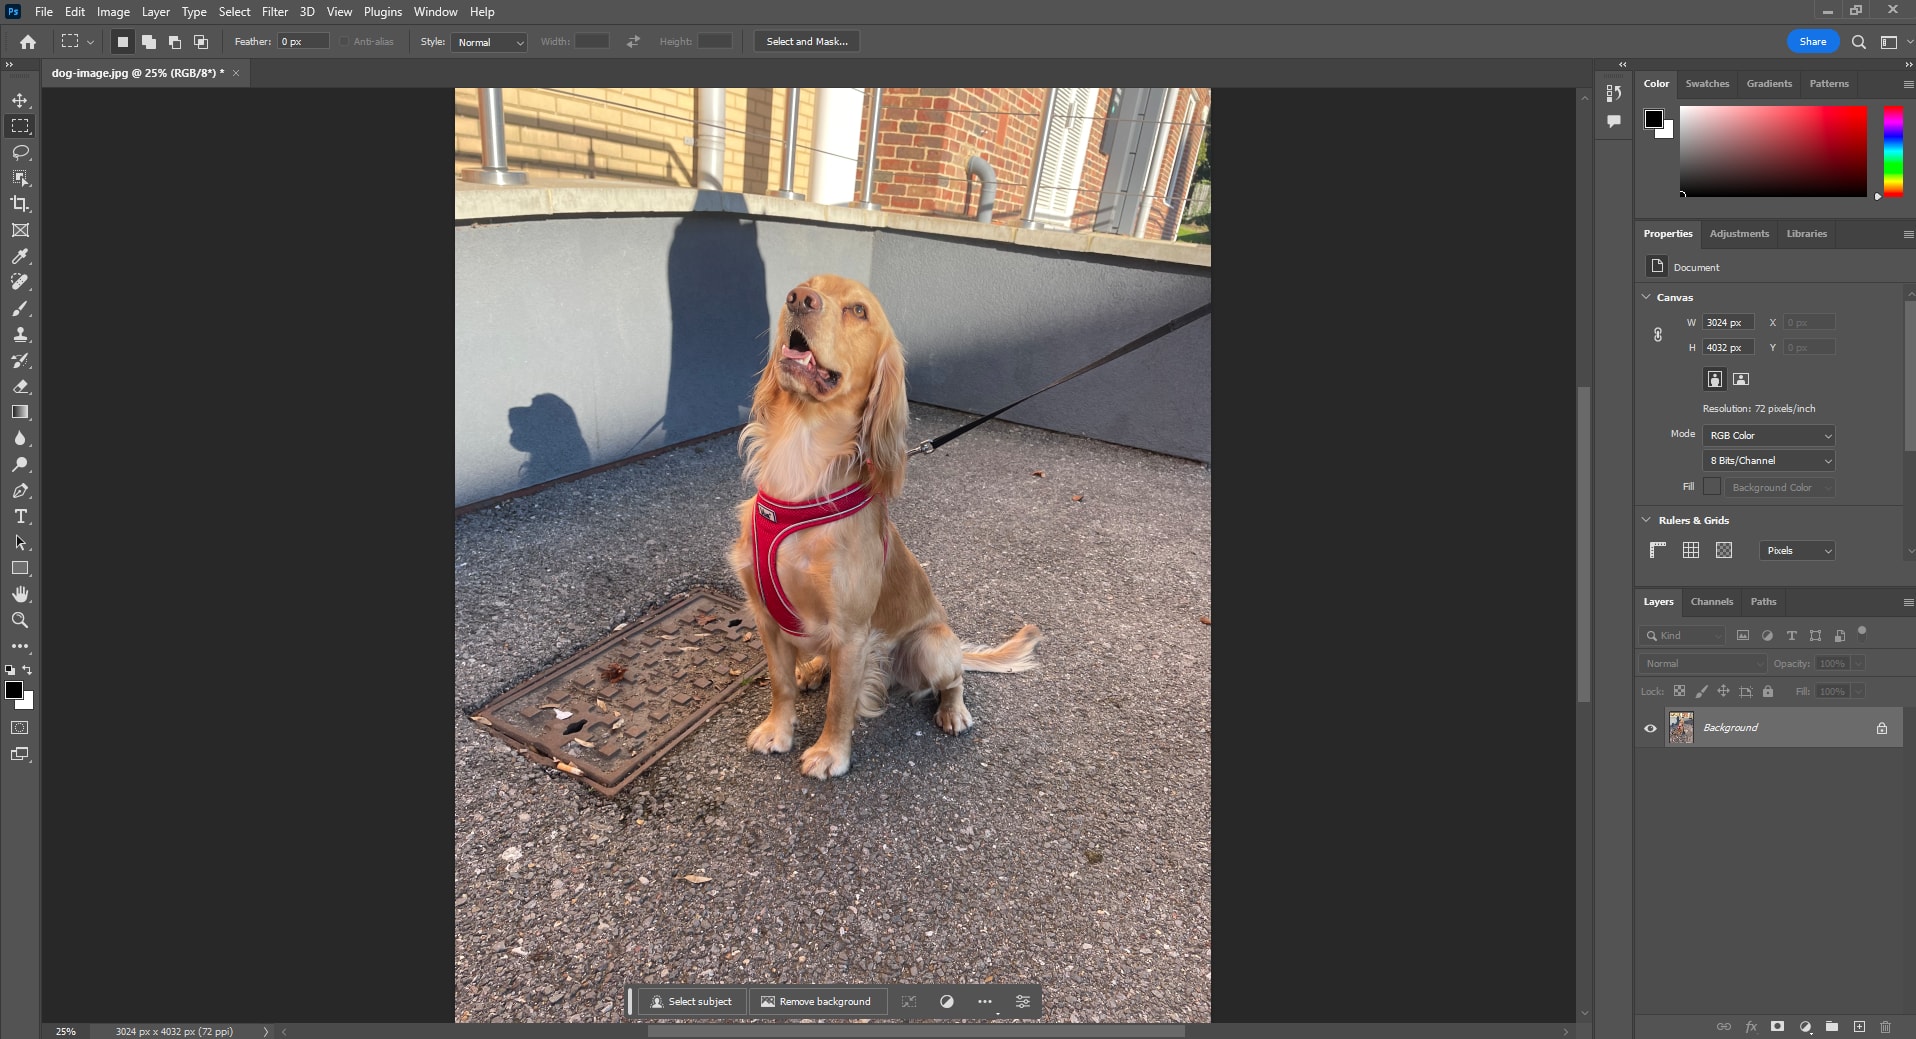Toggle grid display in Rulers & Grids

coord(1691,550)
